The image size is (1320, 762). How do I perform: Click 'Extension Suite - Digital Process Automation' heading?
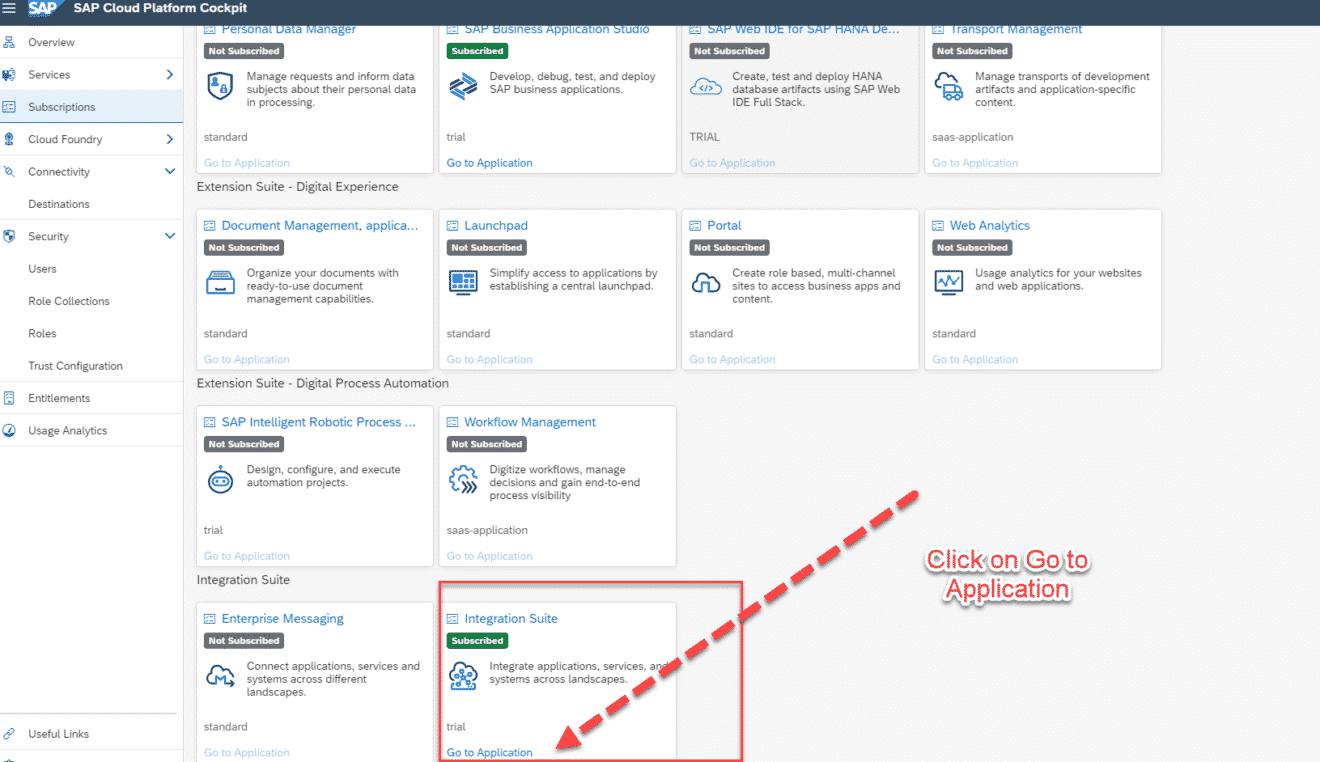323,383
